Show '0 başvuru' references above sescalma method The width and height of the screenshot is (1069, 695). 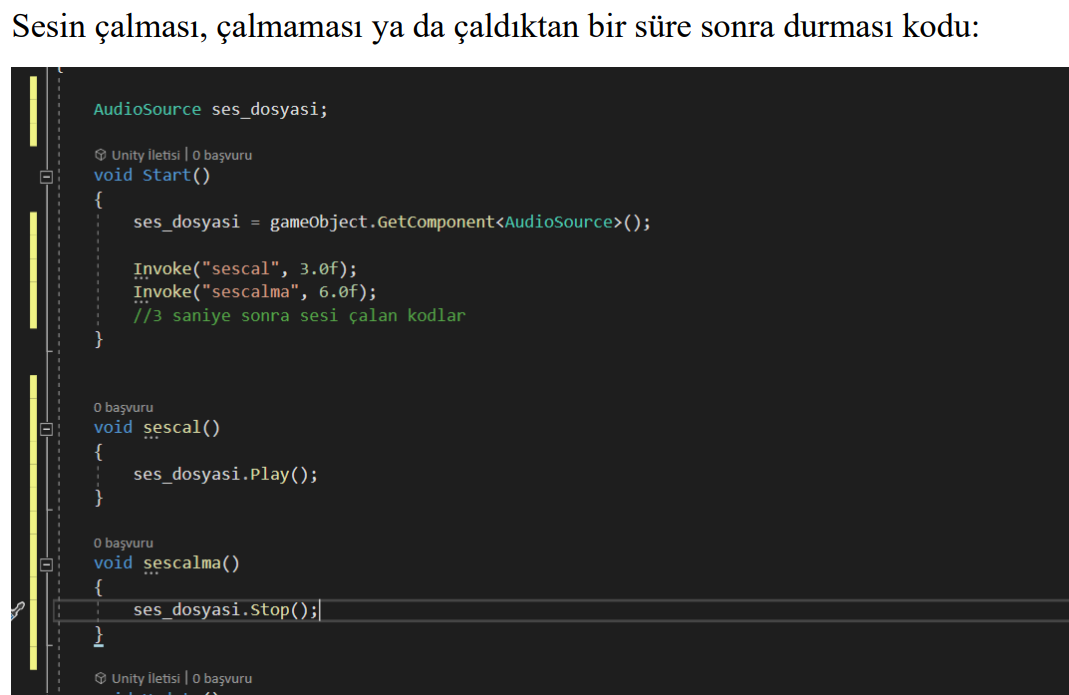click(123, 542)
